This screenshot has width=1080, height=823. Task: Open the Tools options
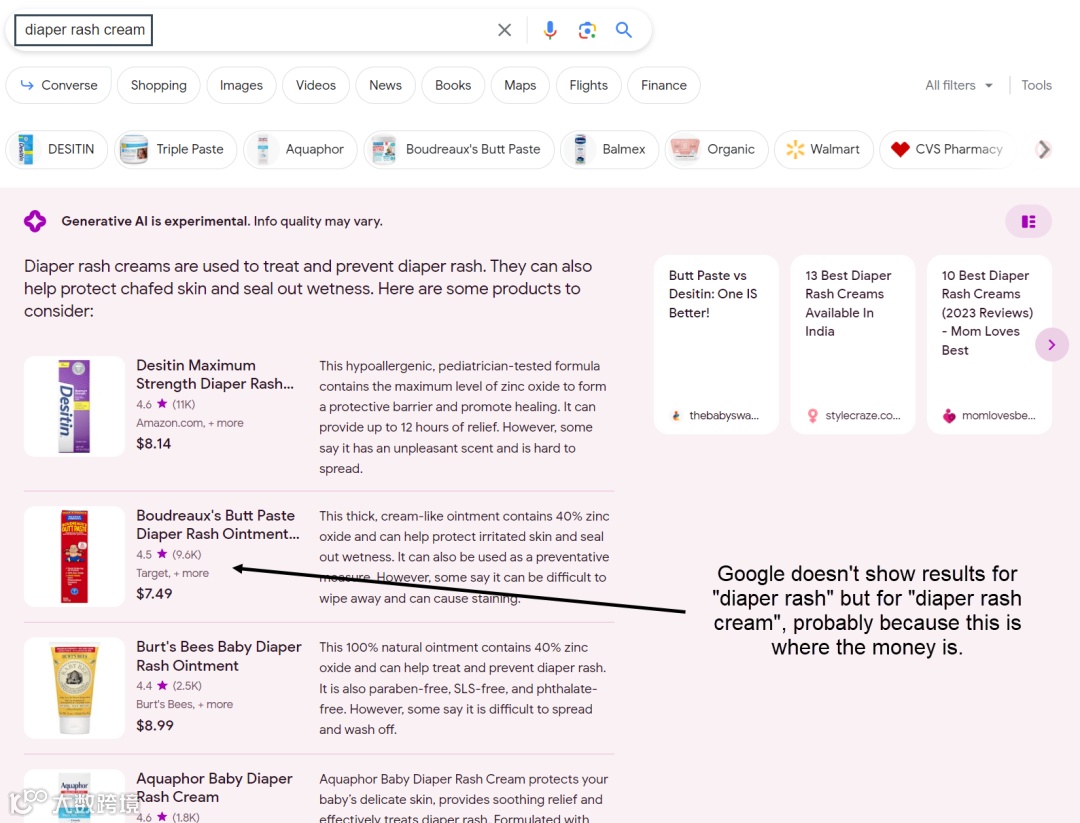click(1036, 85)
